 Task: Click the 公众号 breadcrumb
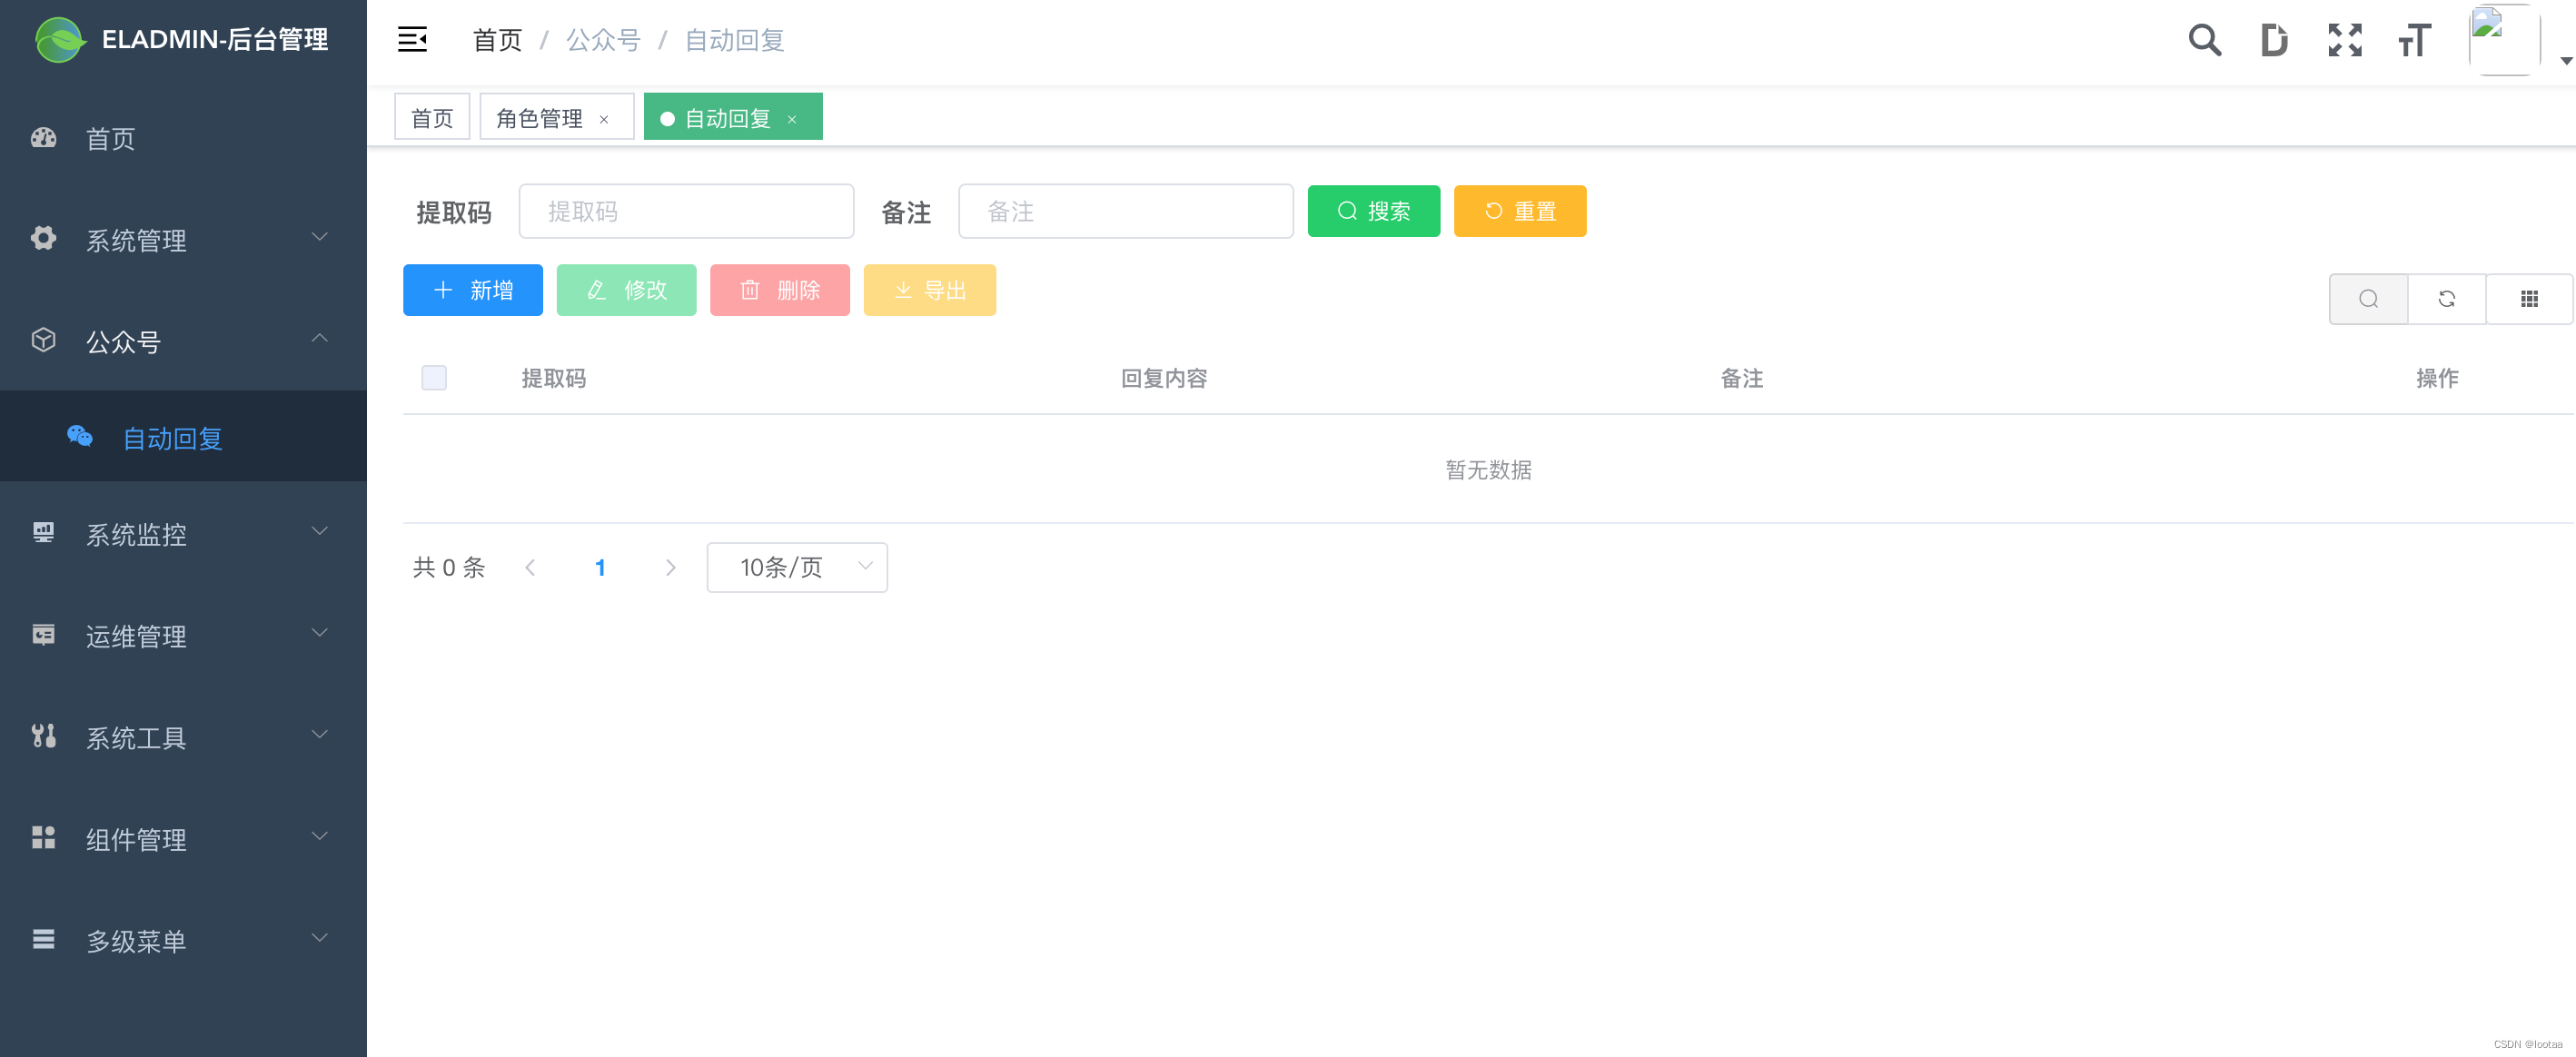tap(603, 40)
